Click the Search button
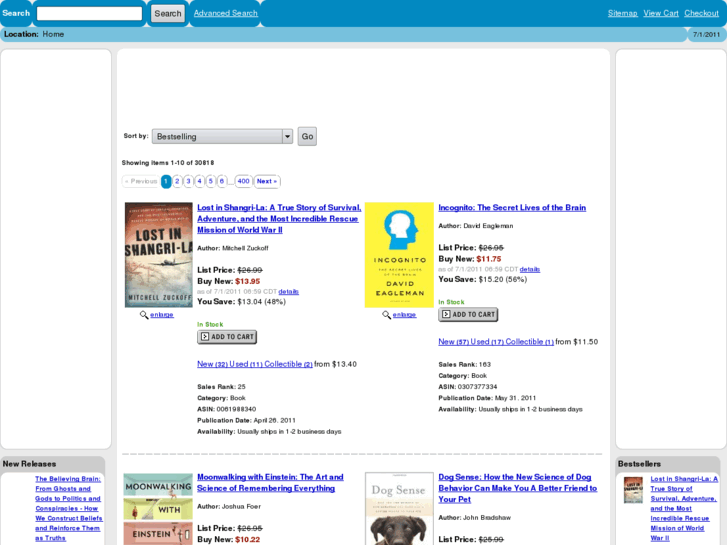The width and height of the screenshot is (727, 545). click(x=168, y=13)
